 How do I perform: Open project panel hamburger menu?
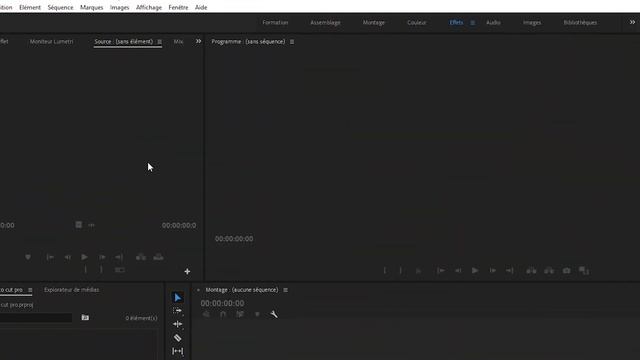pos(30,290)
